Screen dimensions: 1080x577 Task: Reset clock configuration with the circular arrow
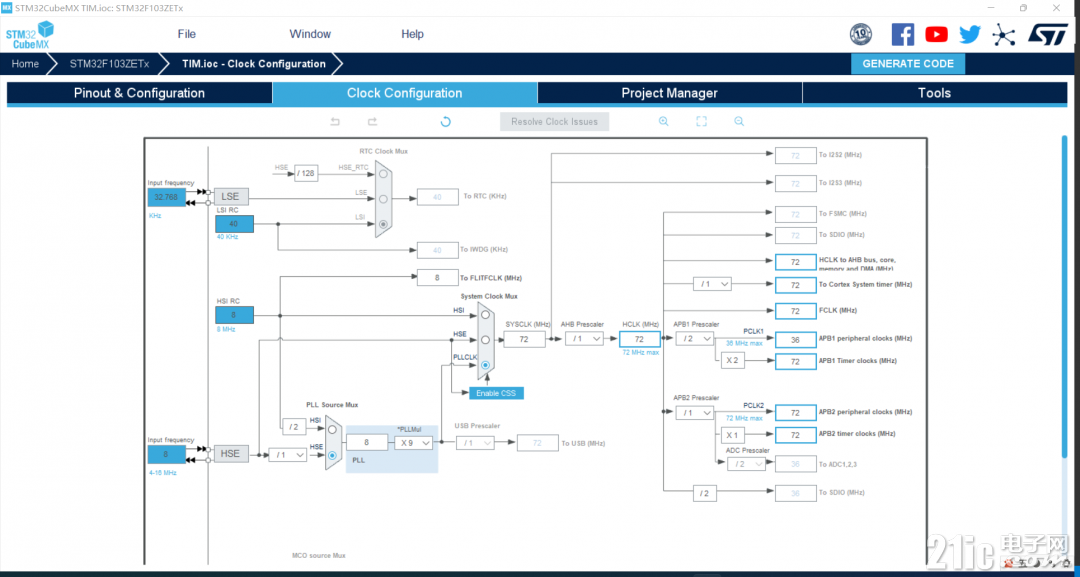pos(446,122)
